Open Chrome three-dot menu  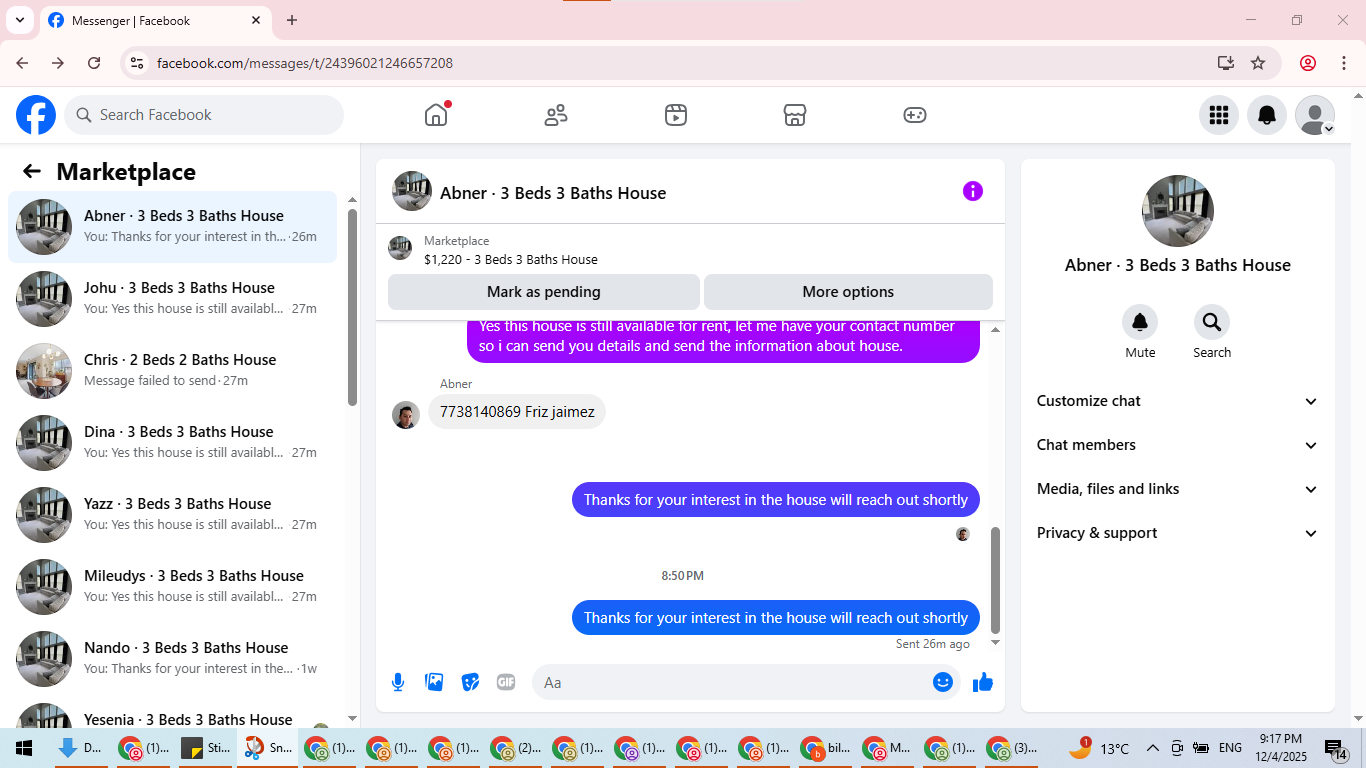point(1343,63)
